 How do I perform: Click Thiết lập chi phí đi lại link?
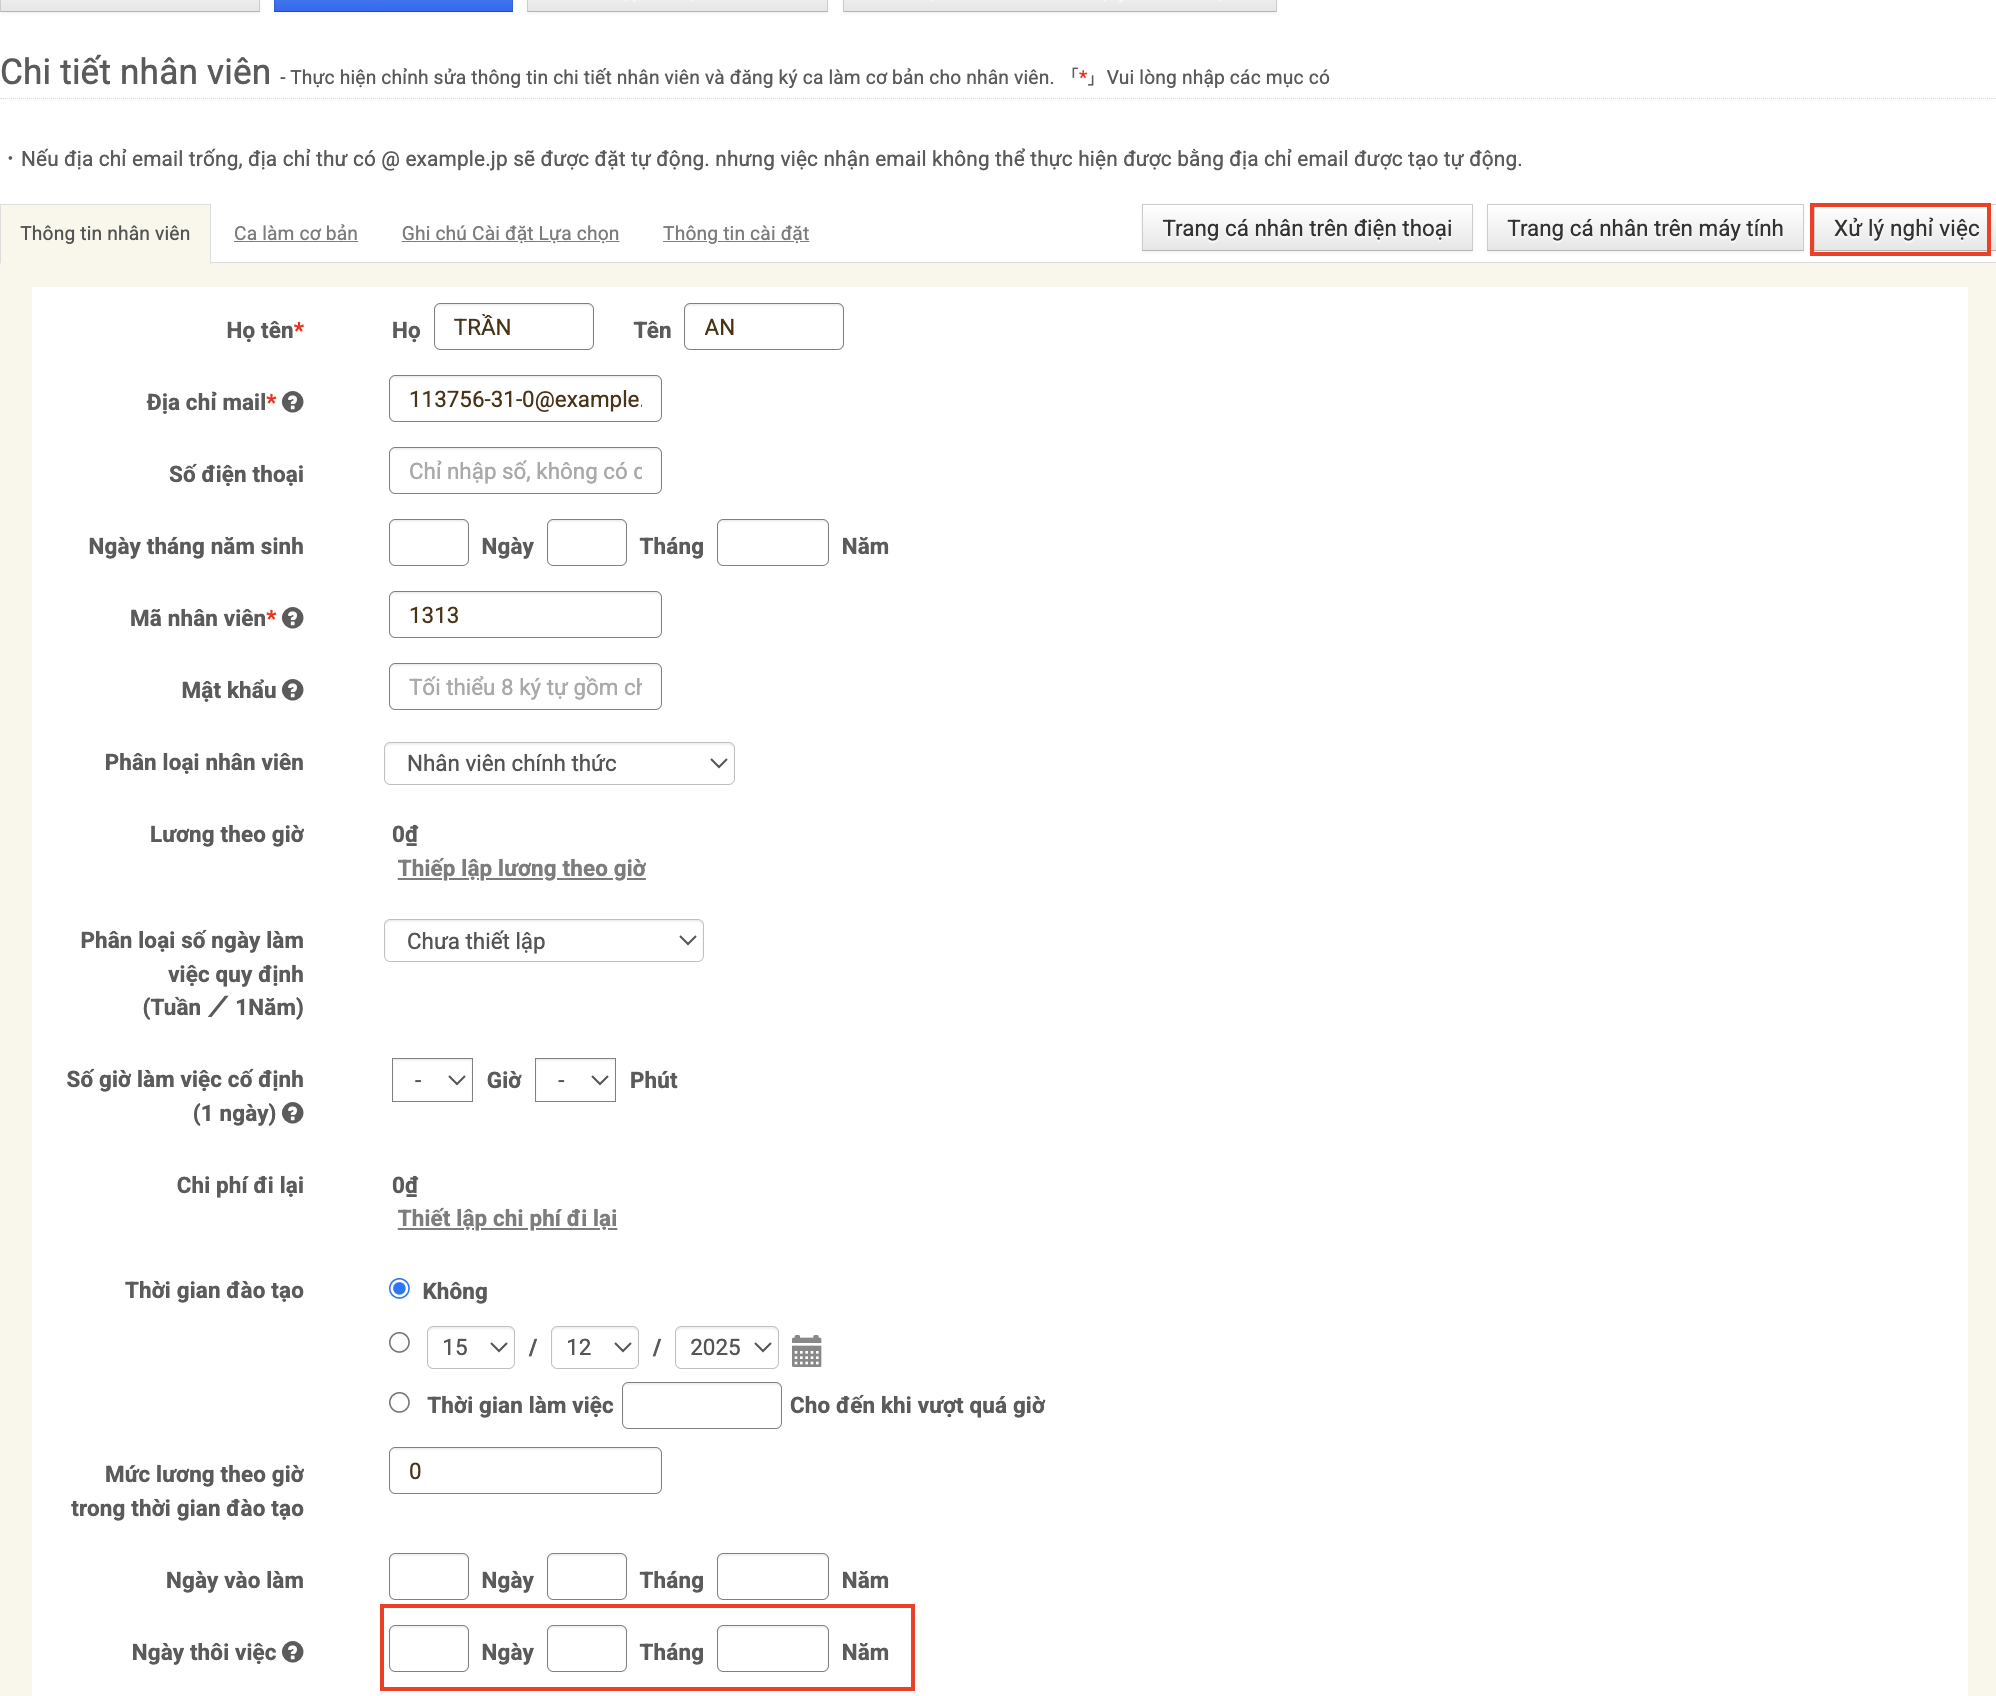pos(507,1218)
